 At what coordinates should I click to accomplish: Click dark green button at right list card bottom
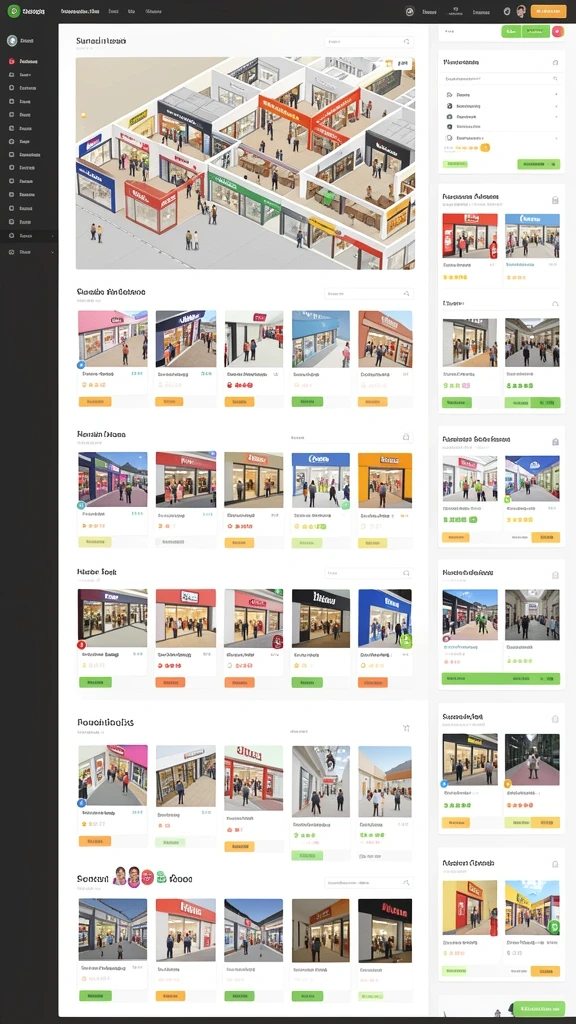point(539,165)
